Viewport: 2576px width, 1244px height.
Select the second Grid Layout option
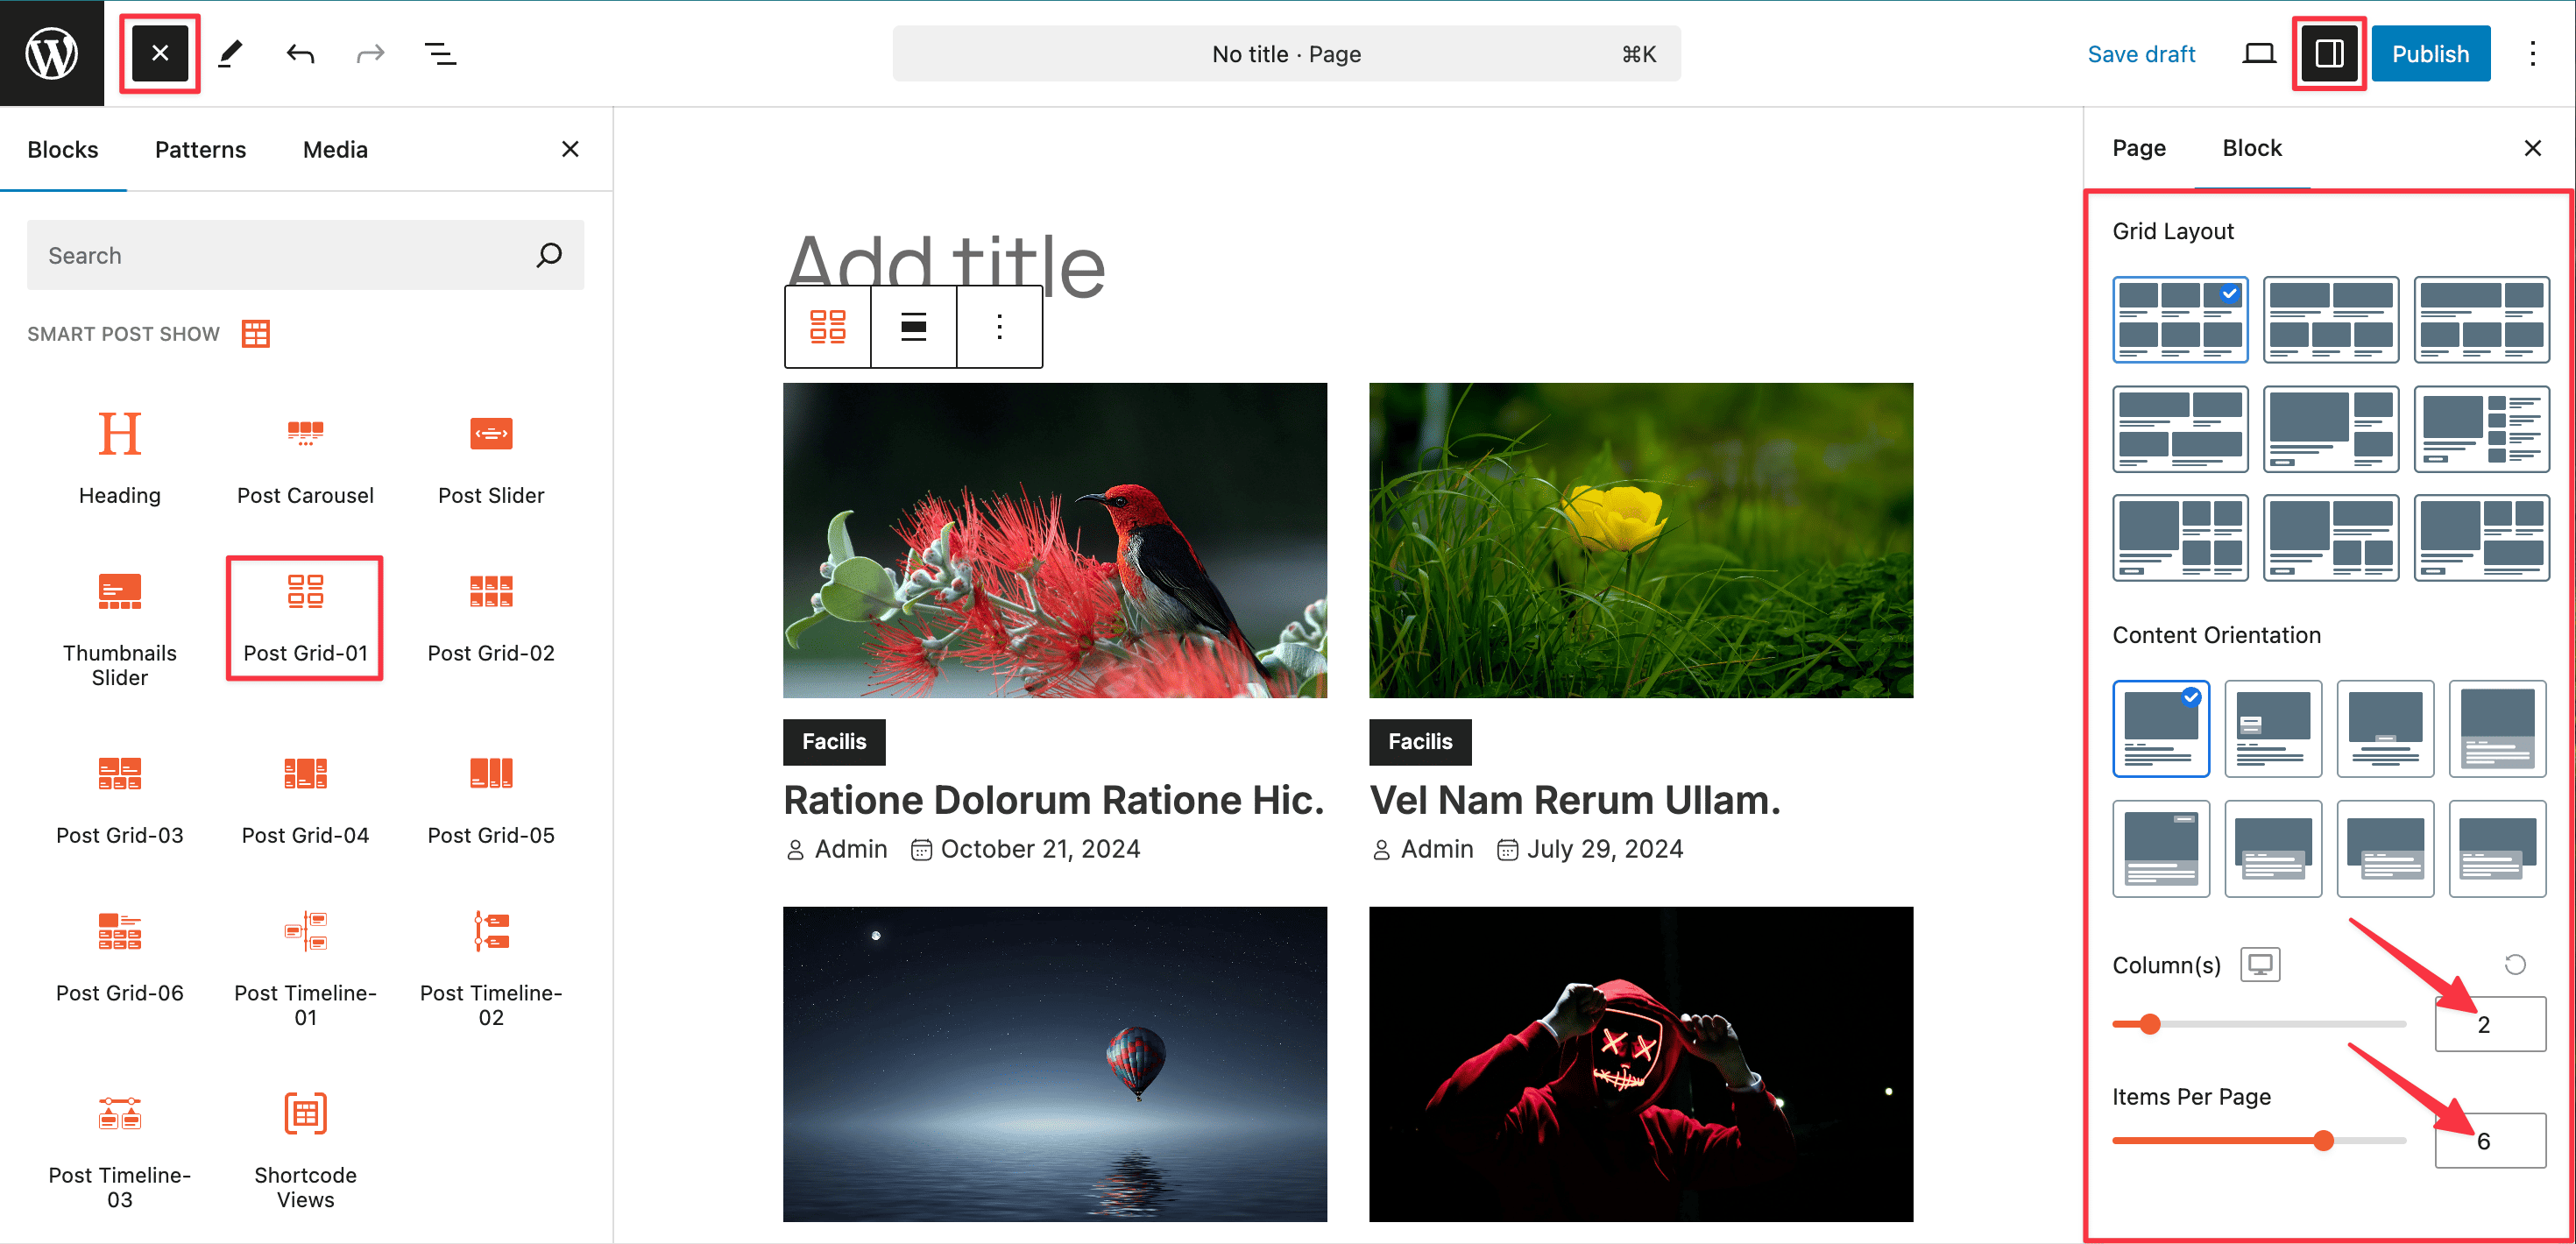2330,319
